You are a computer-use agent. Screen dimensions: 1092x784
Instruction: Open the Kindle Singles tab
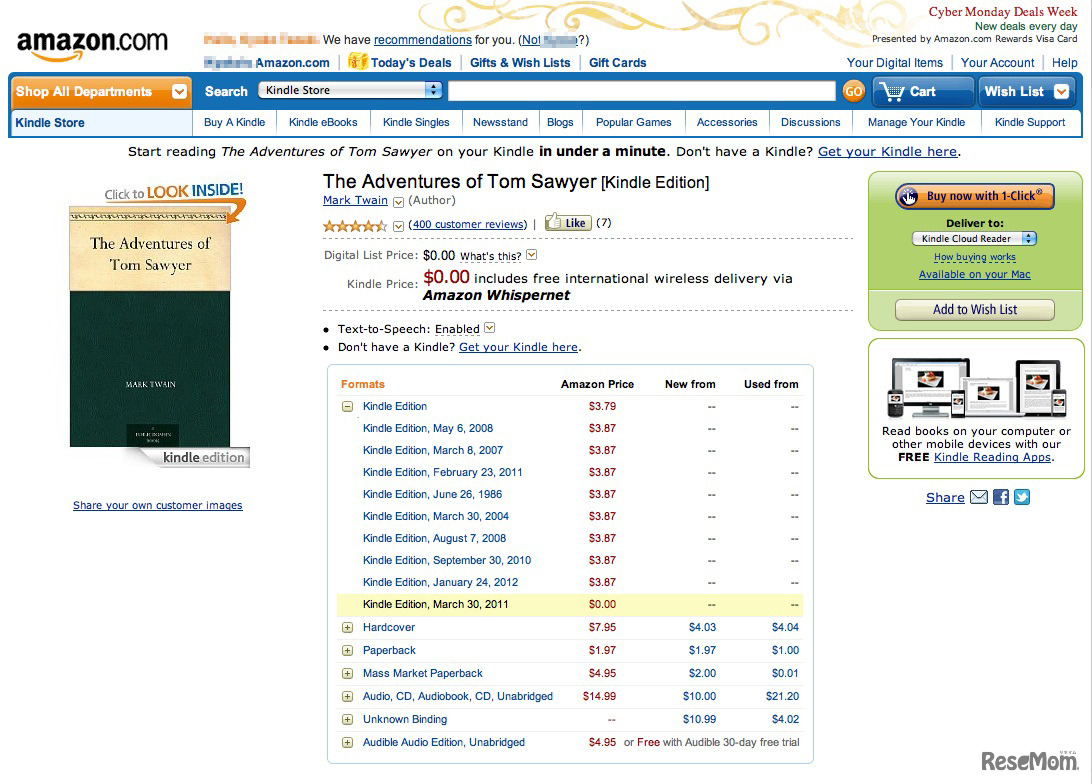416,123
